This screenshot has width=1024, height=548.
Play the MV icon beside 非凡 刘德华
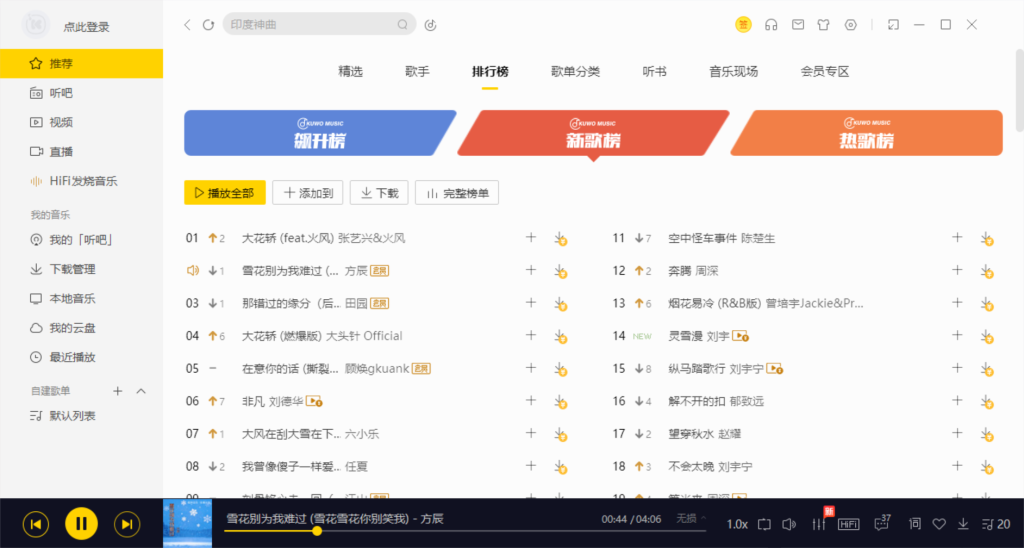[314, 401]
